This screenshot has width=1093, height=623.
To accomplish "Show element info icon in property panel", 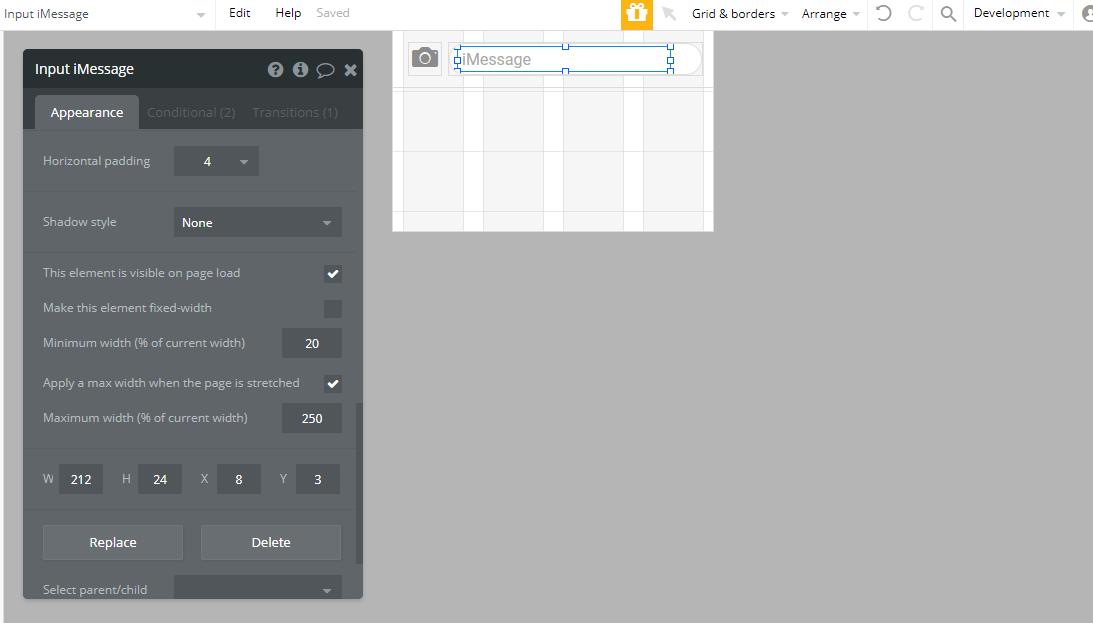I will 300,70.
